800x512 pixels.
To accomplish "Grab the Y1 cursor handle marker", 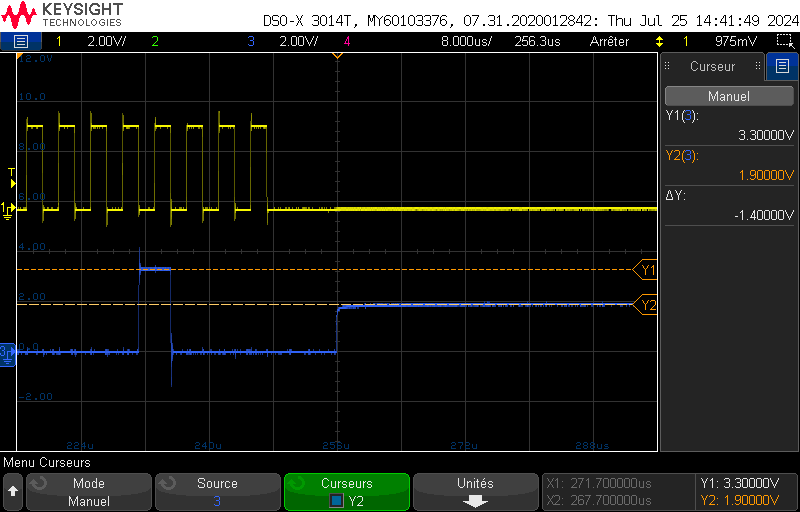I will tap(644, 270).
